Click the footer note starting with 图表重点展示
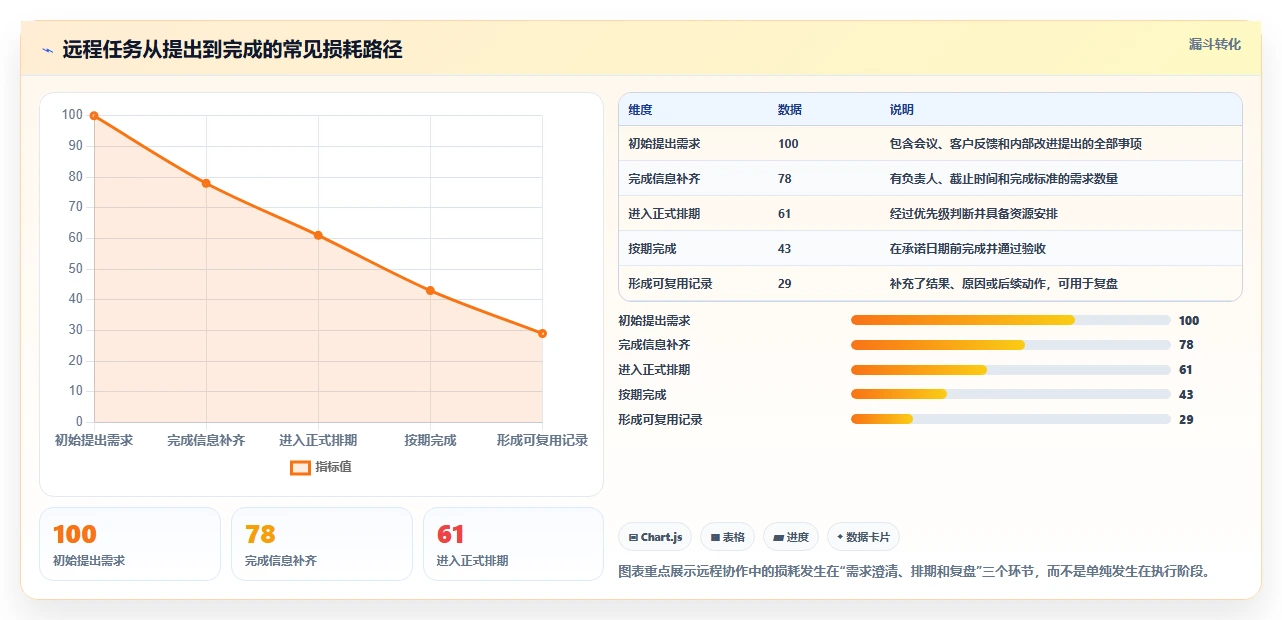 pos(916,572)
